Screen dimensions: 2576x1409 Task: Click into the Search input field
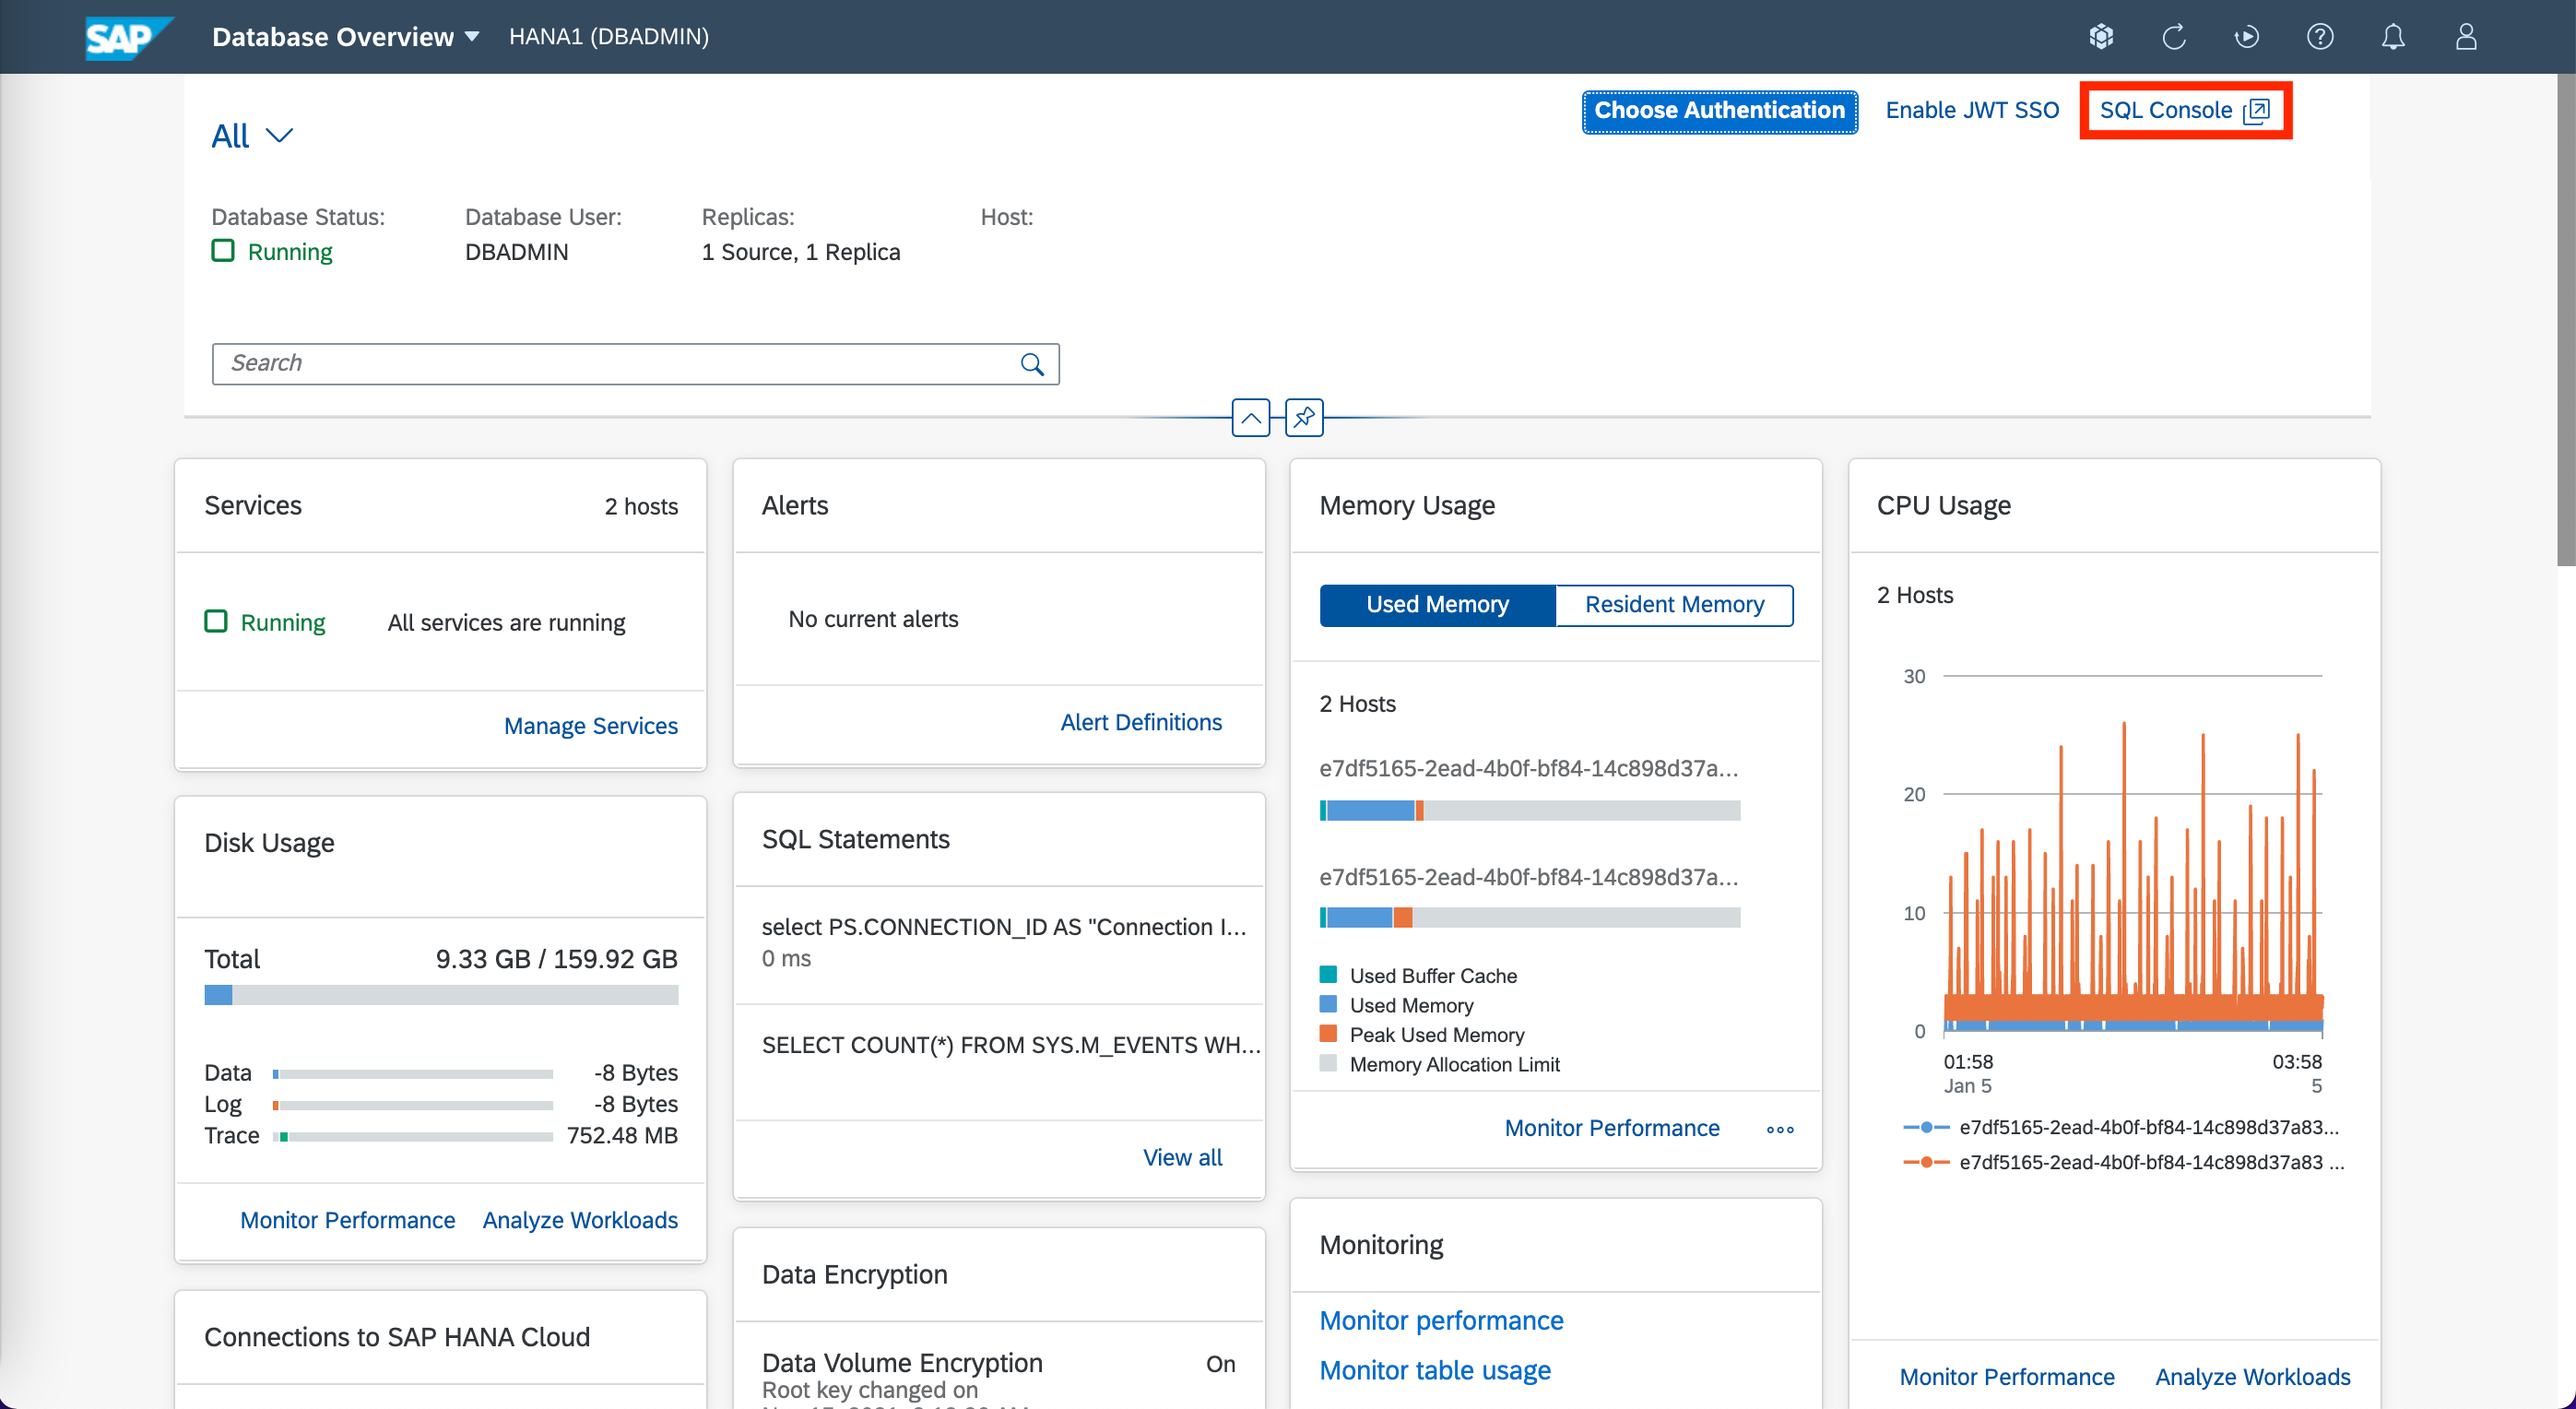[x=615, y=364]
